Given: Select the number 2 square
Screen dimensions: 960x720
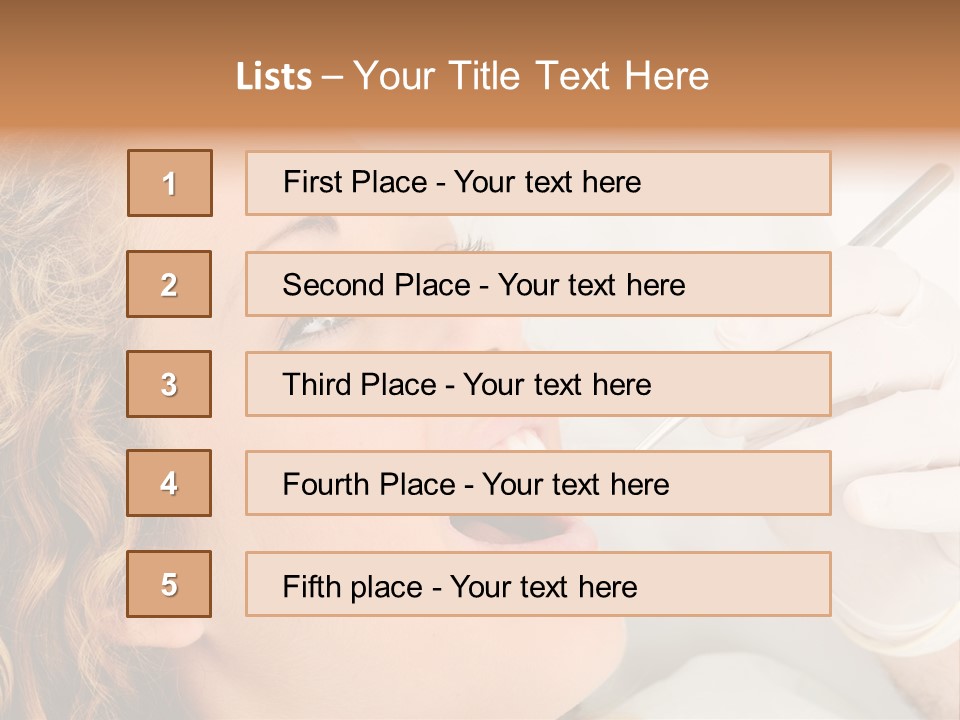Looking at the screenshot, I should click(x=170, y=284).
